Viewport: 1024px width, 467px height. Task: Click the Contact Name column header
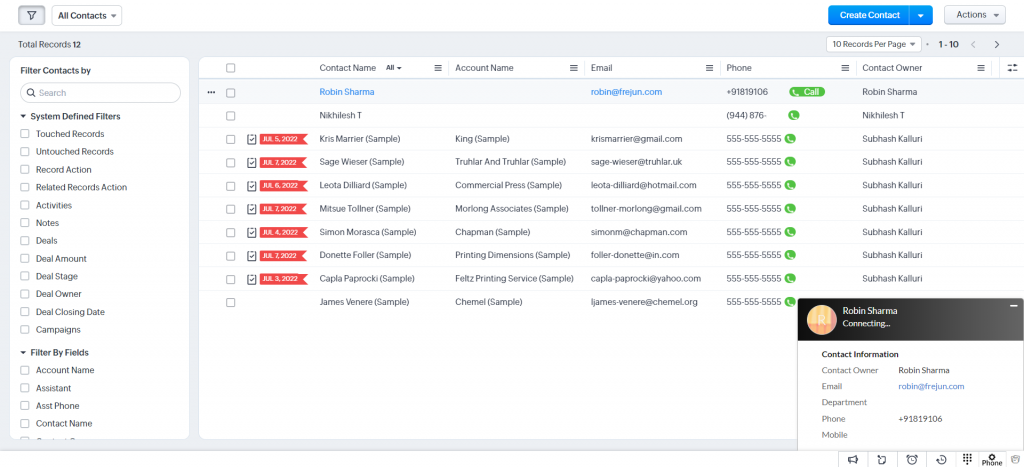click(x=347, y=68)
